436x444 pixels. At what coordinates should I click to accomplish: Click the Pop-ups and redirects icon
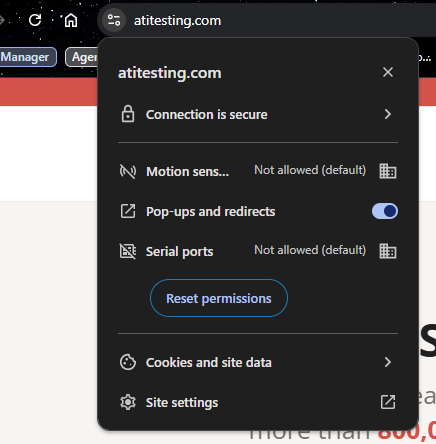click(128, 211)
